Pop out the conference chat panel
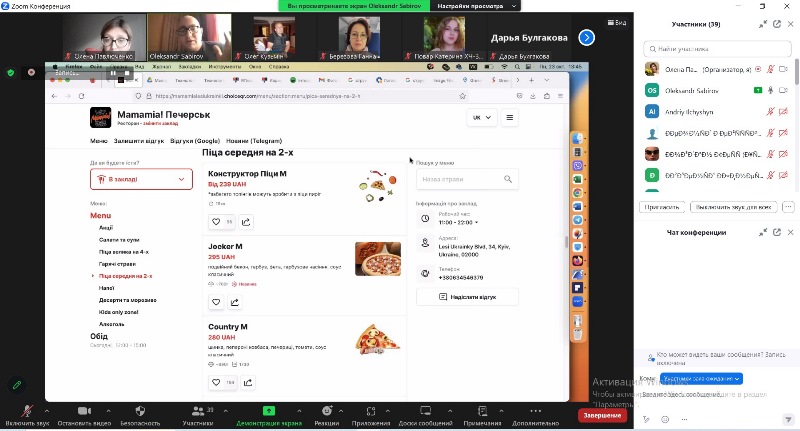Image resolution: width=800 pixels, height=431 pixels. (777, 232)
